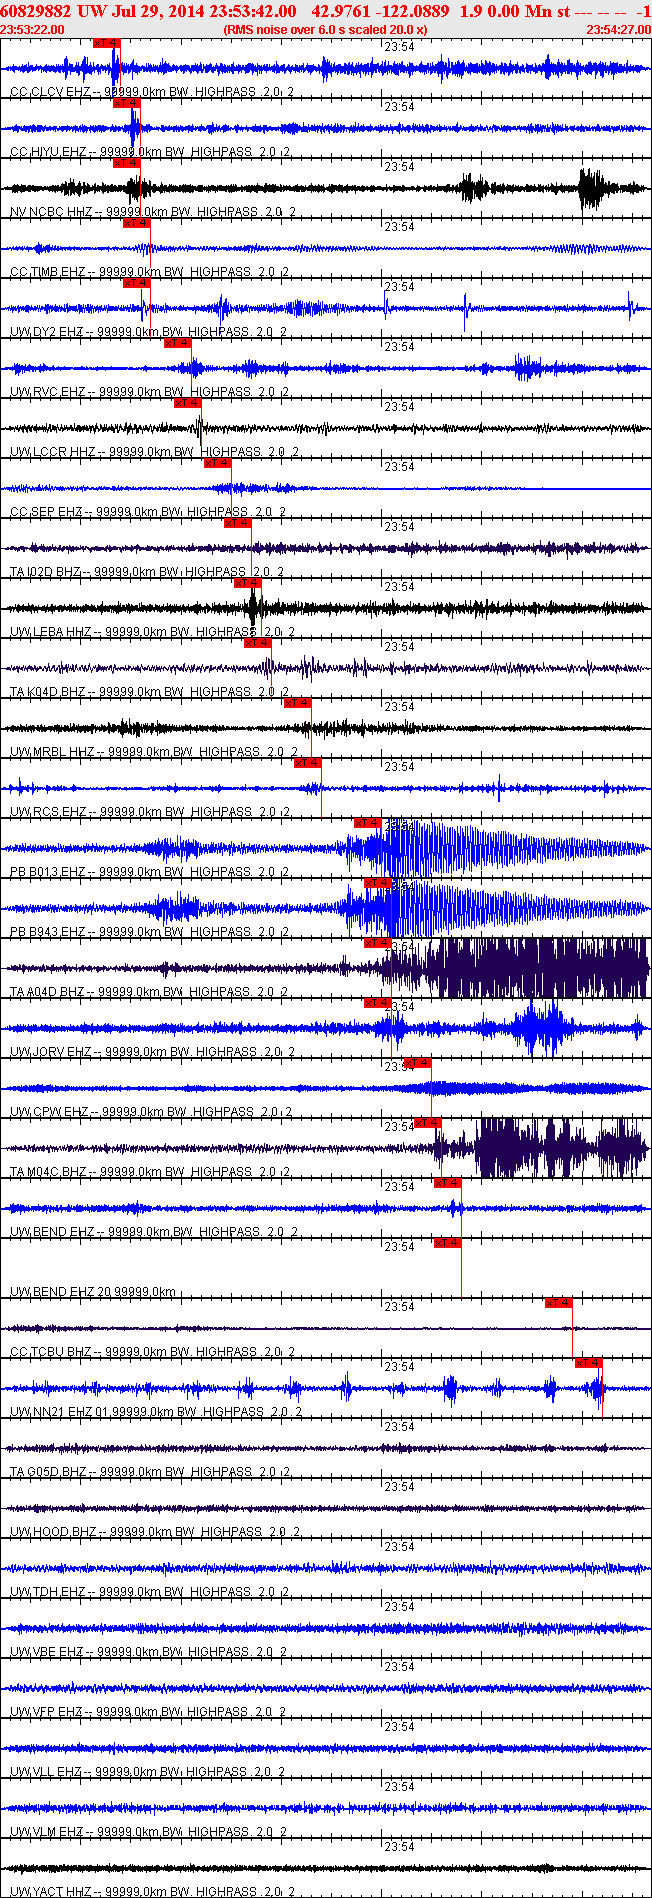Select the TA.I02D BHZ station label
The height and width of the screenshot is (1898, 652).
(x=147, y=572)
